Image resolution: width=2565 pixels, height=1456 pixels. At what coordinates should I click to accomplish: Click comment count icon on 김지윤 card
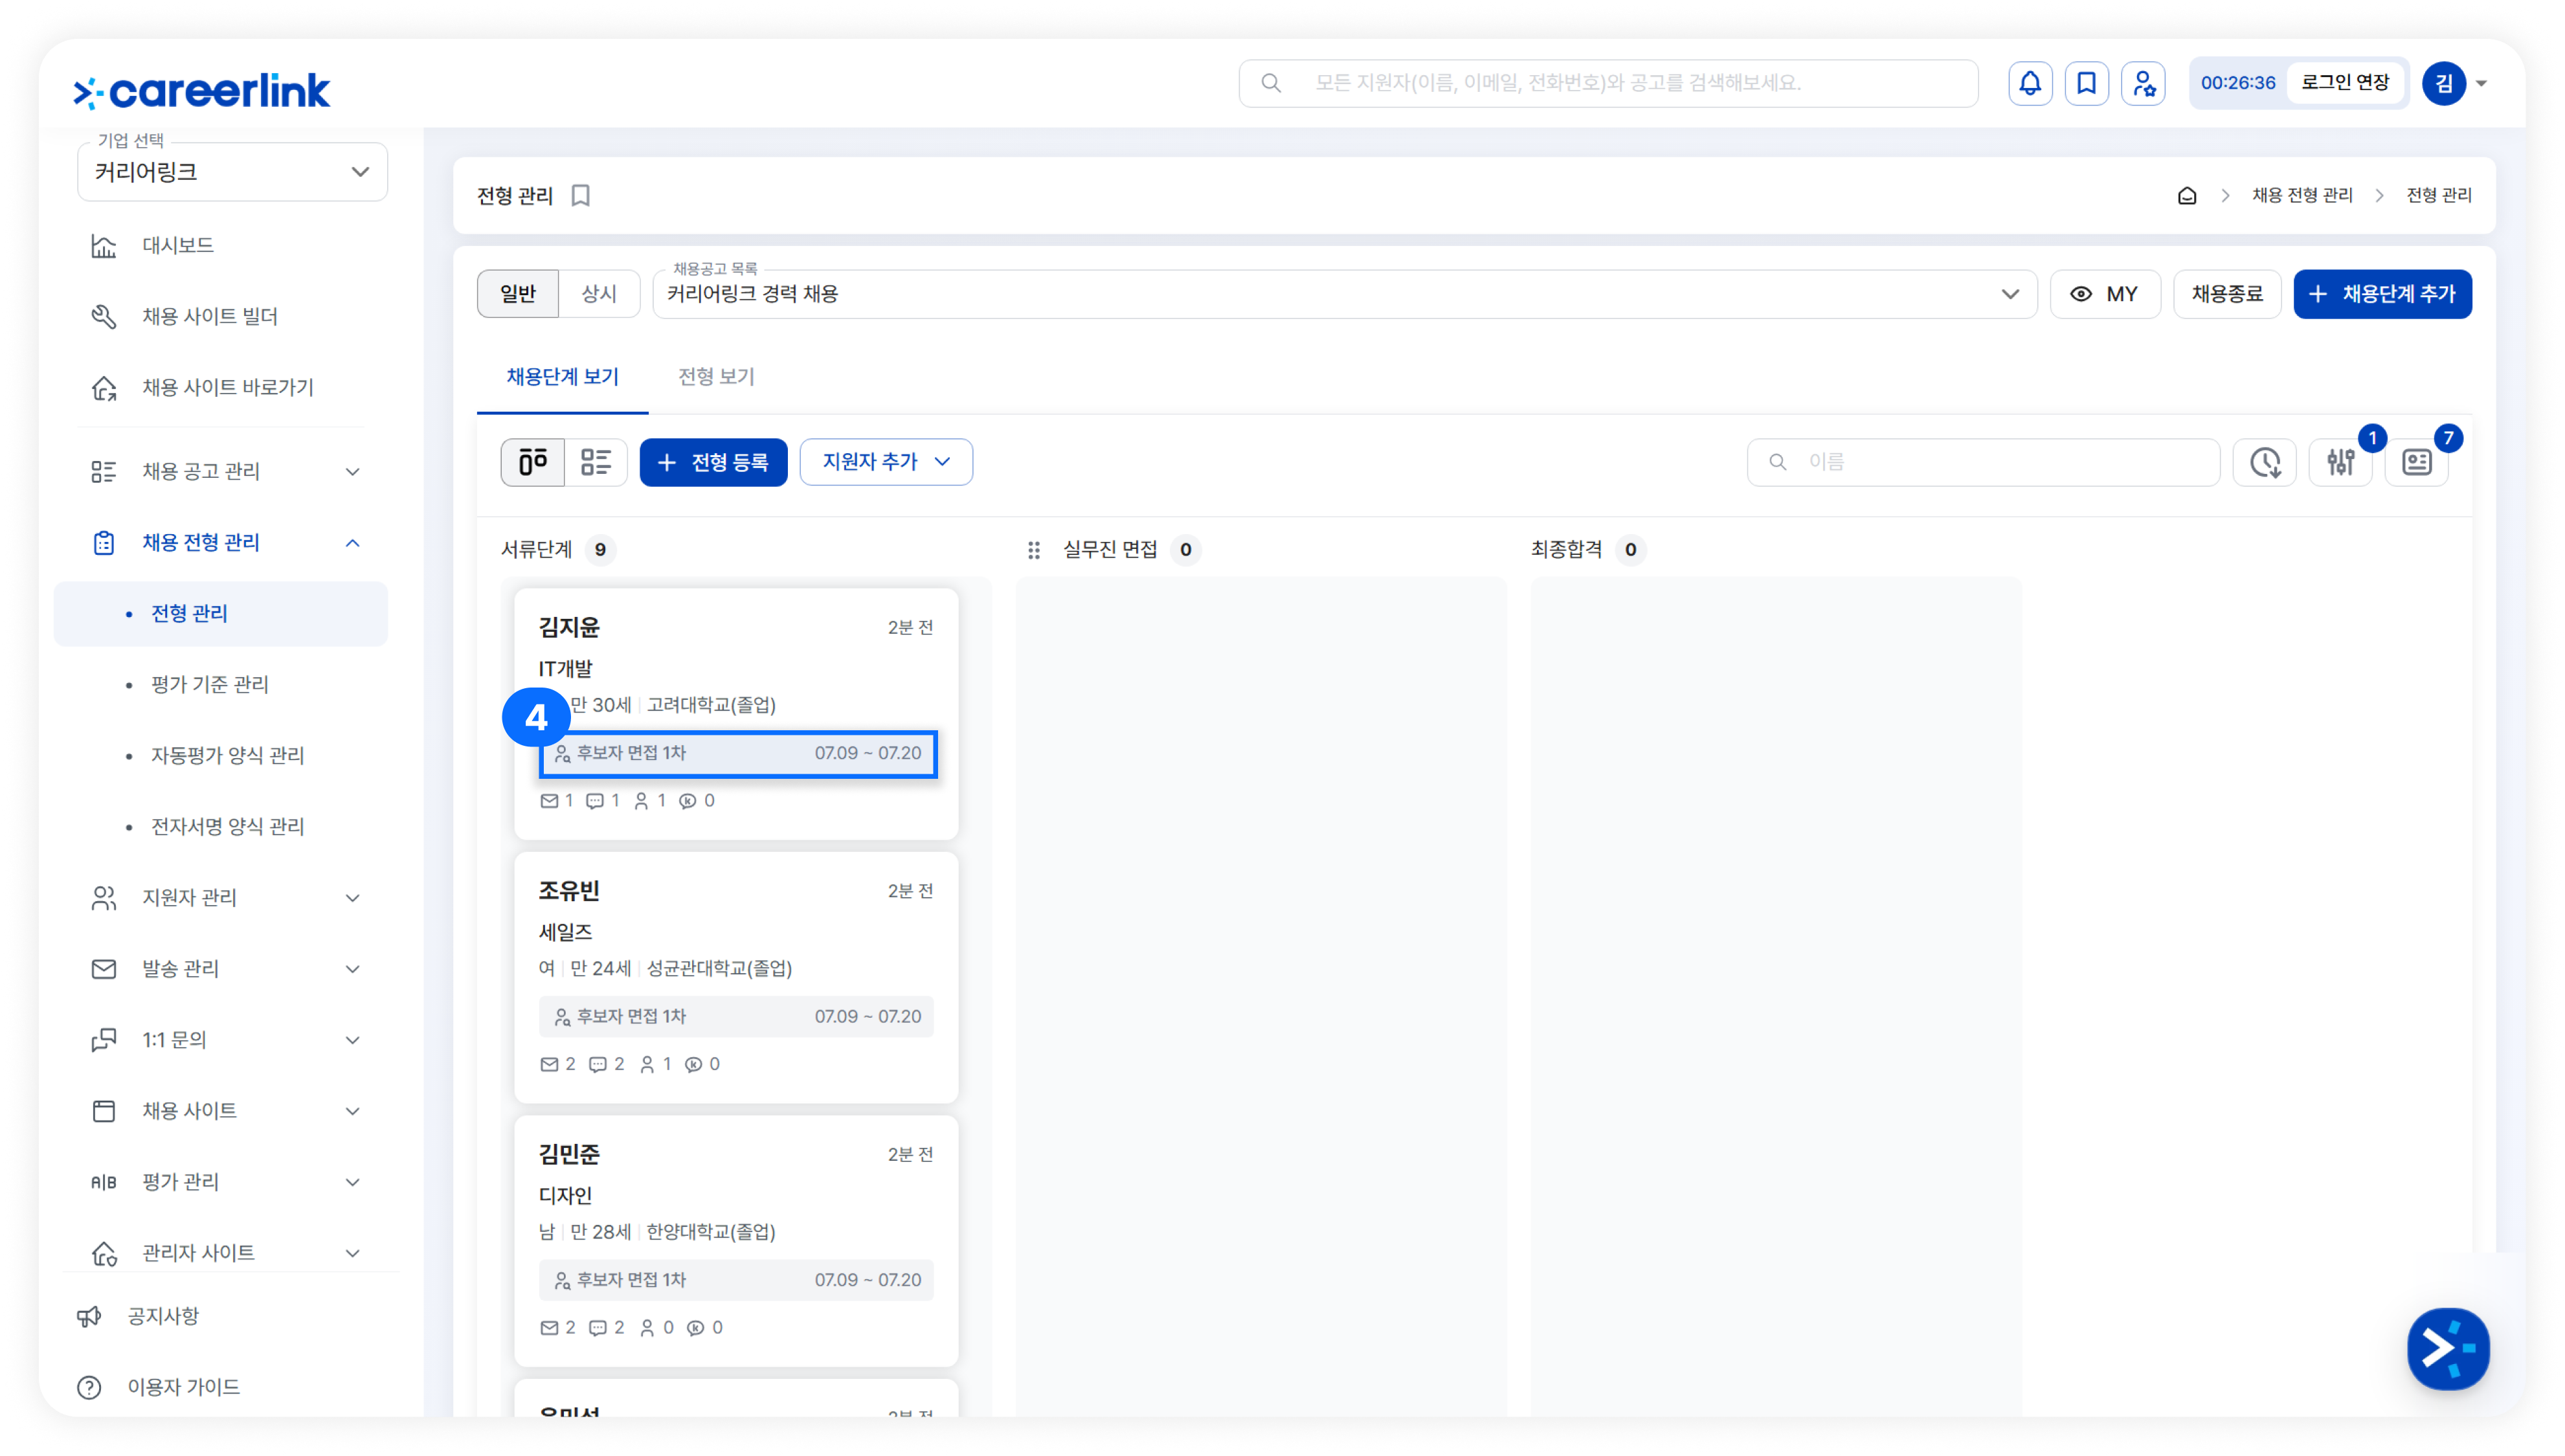(x=595, y=801)
